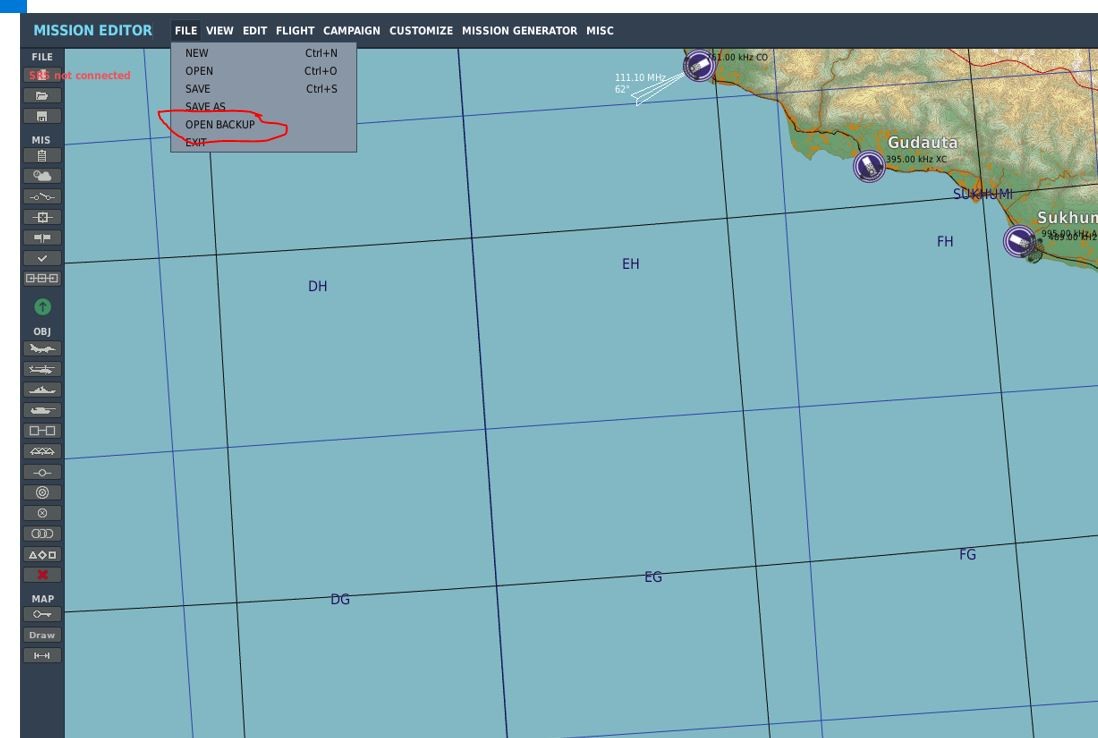Click the open mission folder icon
The width and height of the screenshot is (1098, 738).
click(42, 96)
